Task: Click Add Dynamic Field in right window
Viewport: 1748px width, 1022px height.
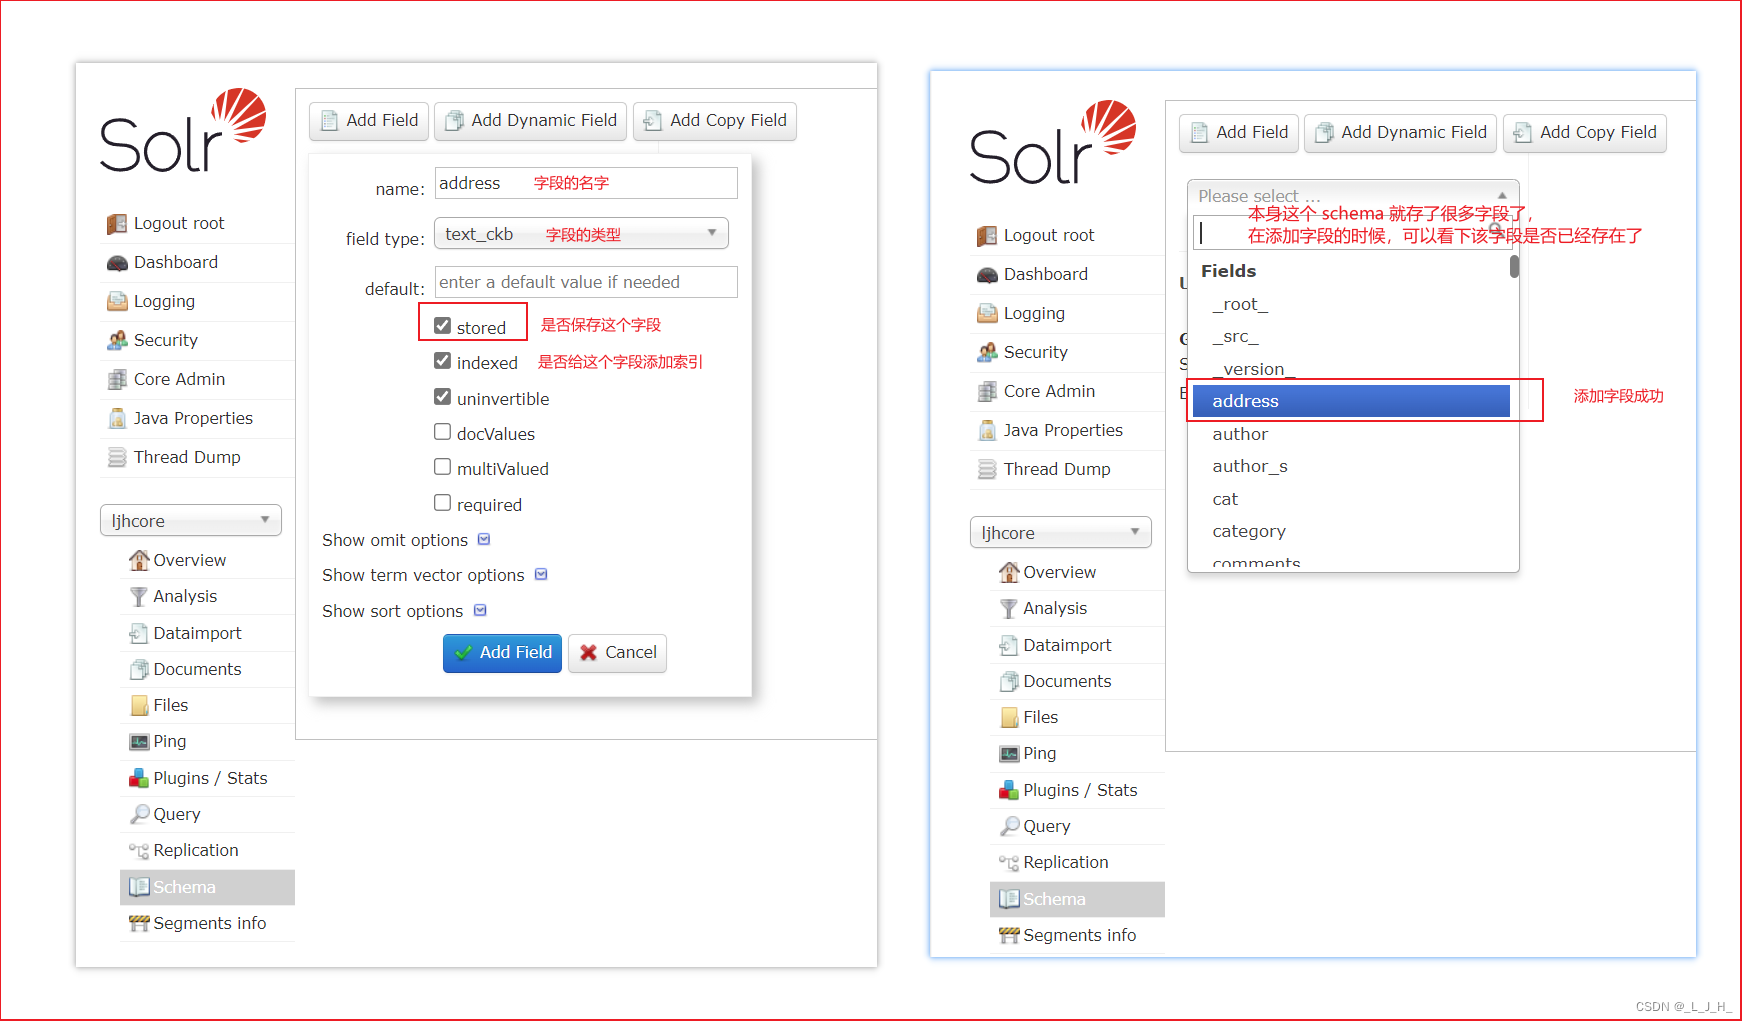Action: coord(1400,133)
